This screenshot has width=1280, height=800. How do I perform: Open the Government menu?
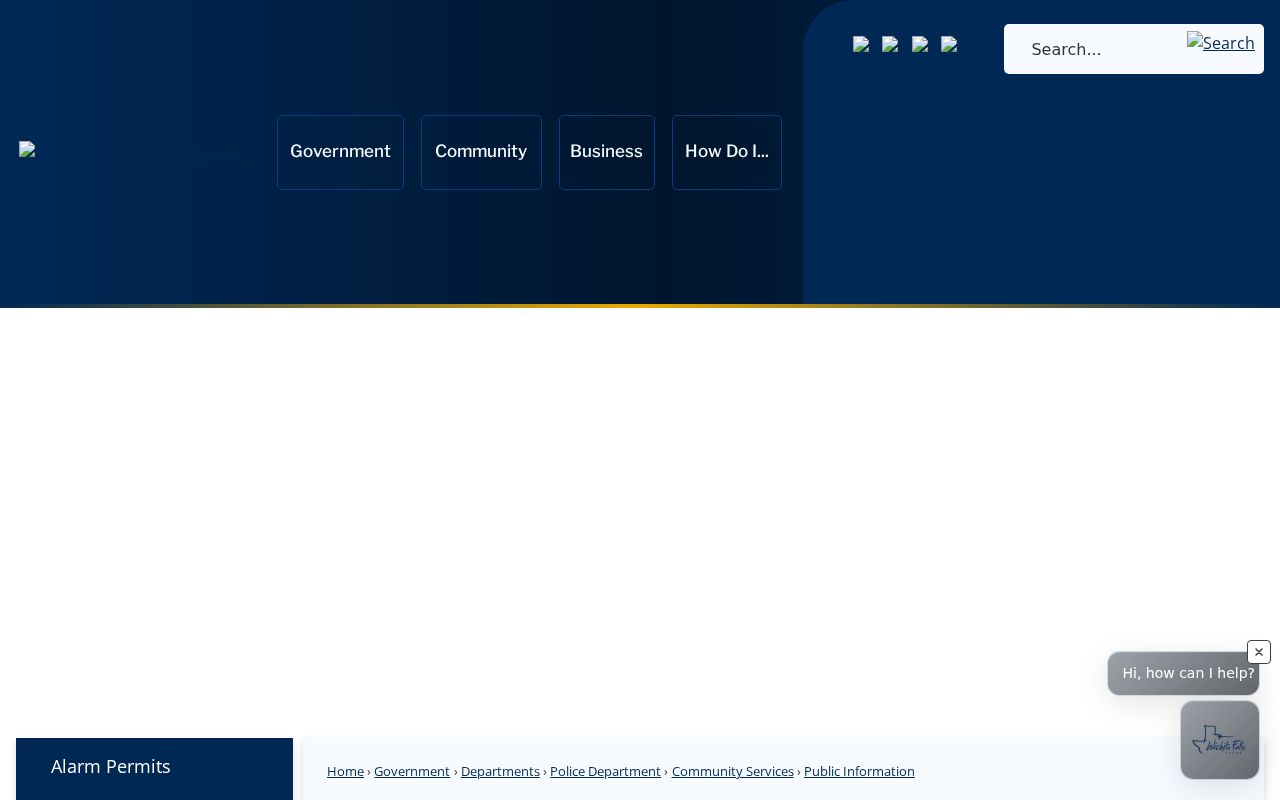click(340, 152)
